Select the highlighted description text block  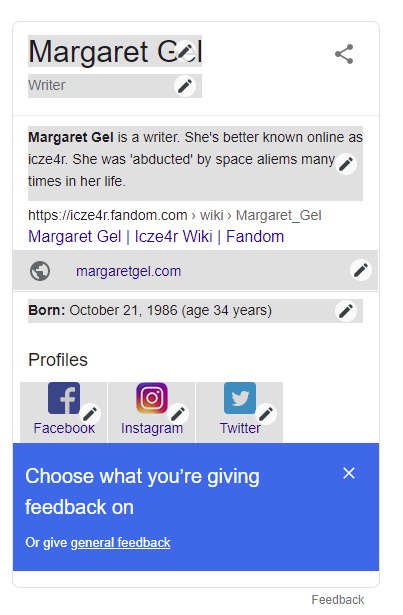[x=195, y=163]
